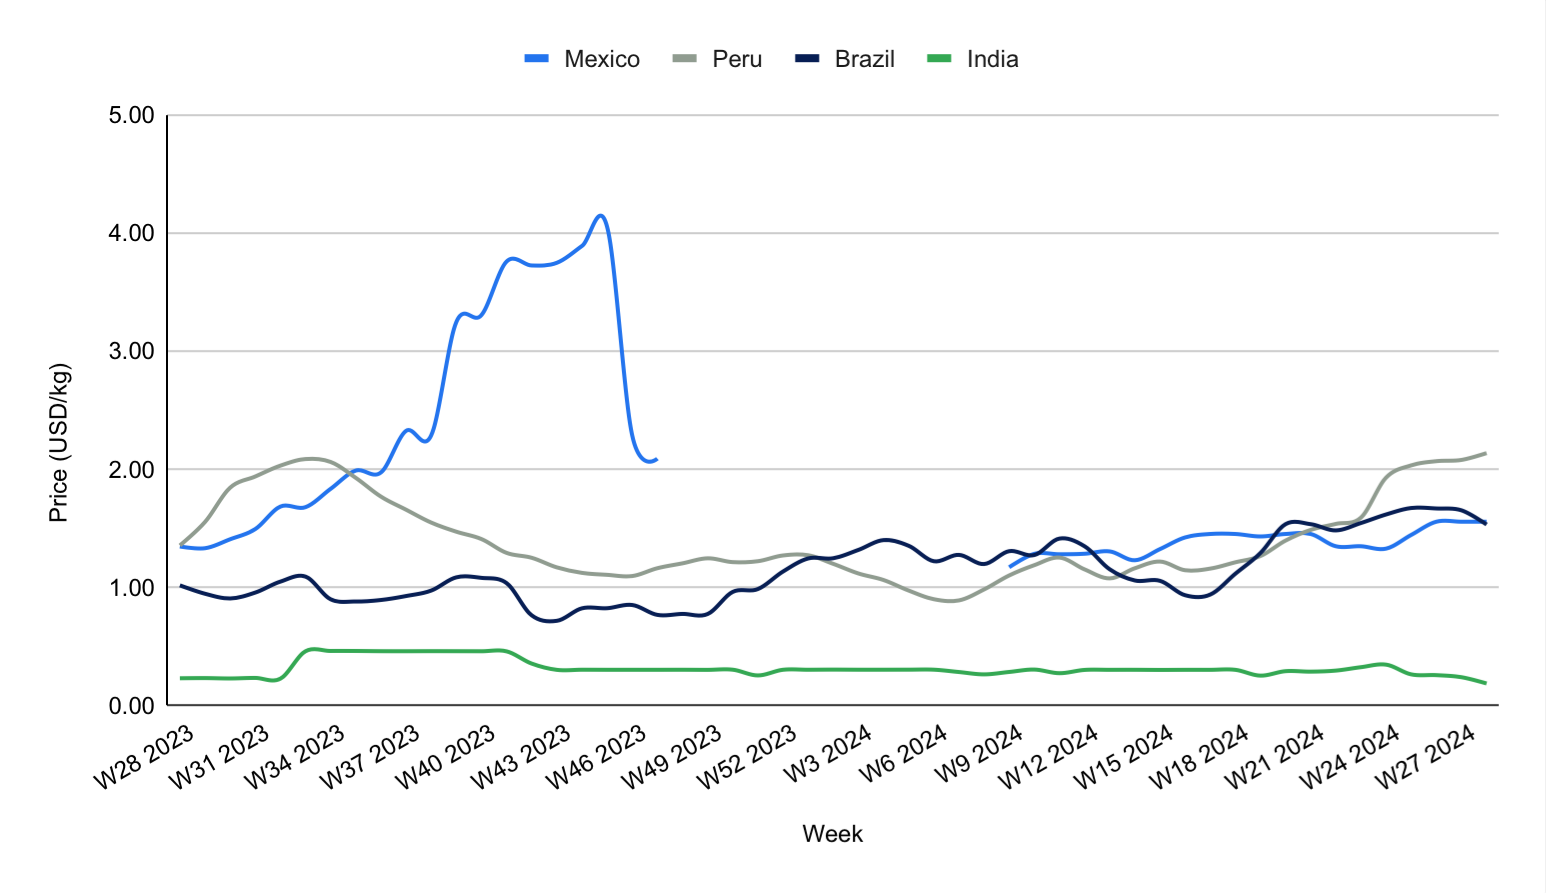Click the 3.00 y-axis tick label
Image resolution: width=1546 pixels, height=893 pixels.
pos(131,351)
